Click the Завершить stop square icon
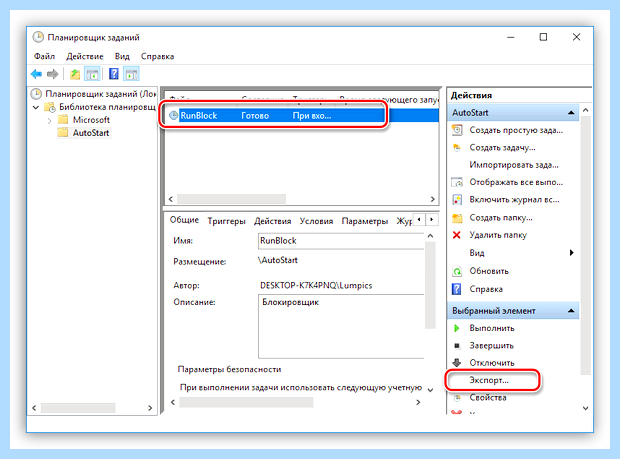Image resolution: width=620 pixels, height=459 pixels. click(457, 346)
